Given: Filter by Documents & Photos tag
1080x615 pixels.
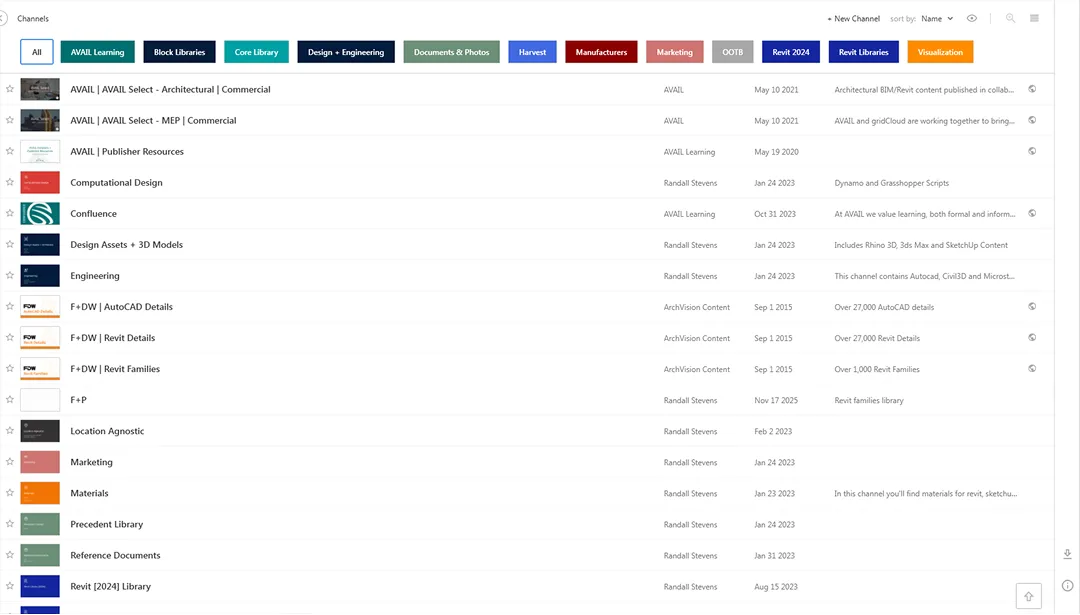Looking at the screenshot, I should click(451, 52).
